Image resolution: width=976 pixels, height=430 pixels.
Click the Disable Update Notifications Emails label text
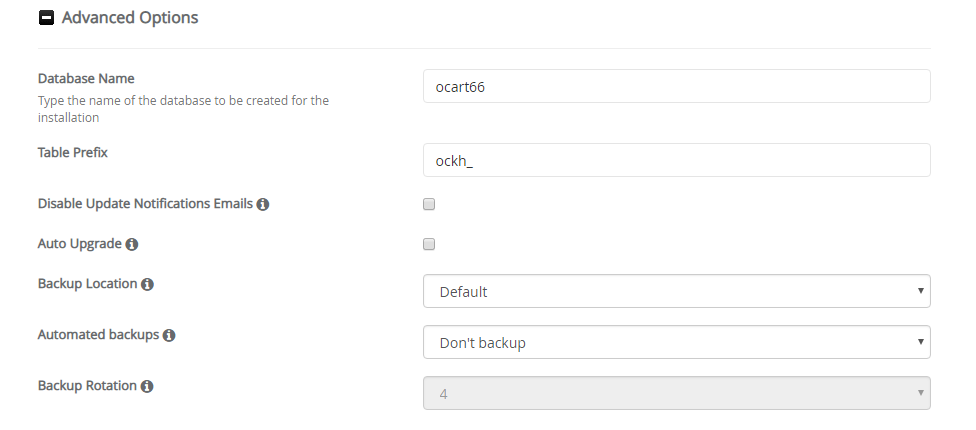[145, 203]
